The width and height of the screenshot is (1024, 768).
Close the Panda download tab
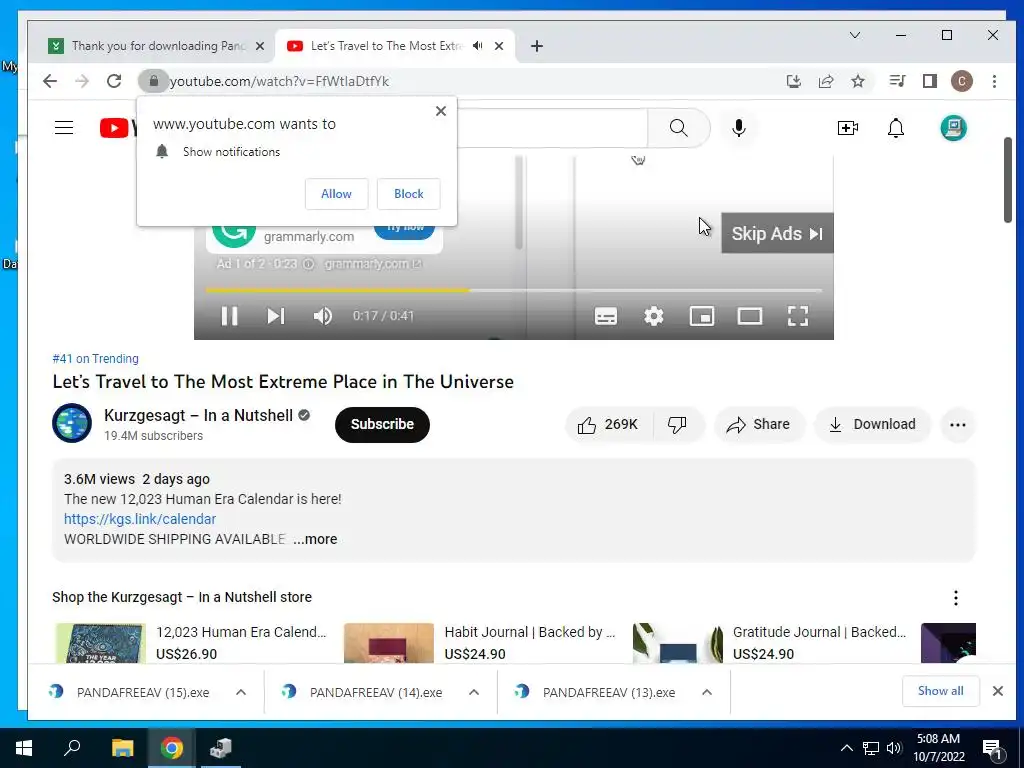(260, 46)
